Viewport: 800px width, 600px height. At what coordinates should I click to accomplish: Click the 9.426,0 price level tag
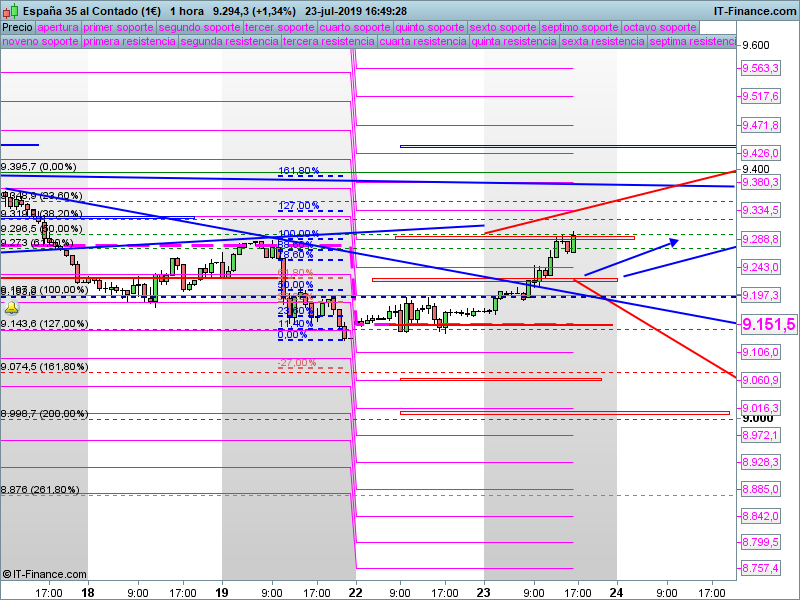(x=760, y=153)
